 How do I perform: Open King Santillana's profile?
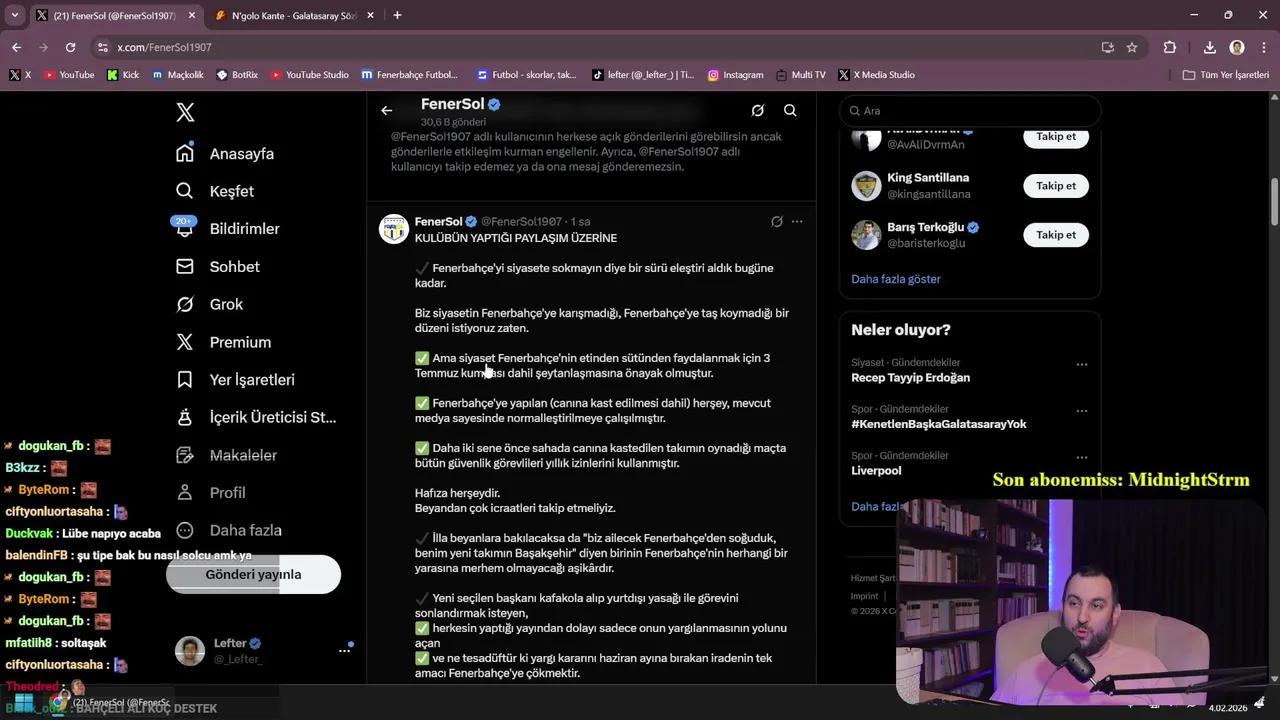(928, 178)
